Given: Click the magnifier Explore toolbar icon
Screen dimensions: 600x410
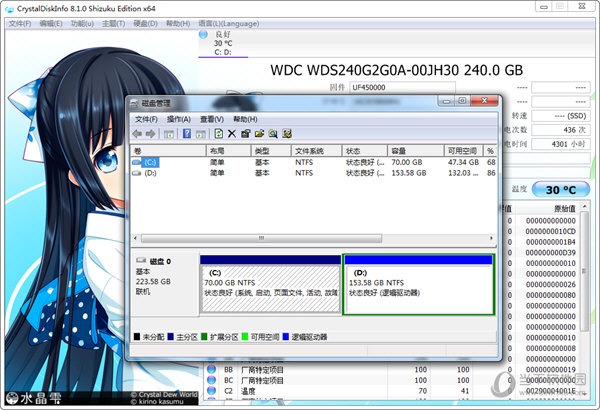Looking at the screenshot, I should click(x=273, y=134).
